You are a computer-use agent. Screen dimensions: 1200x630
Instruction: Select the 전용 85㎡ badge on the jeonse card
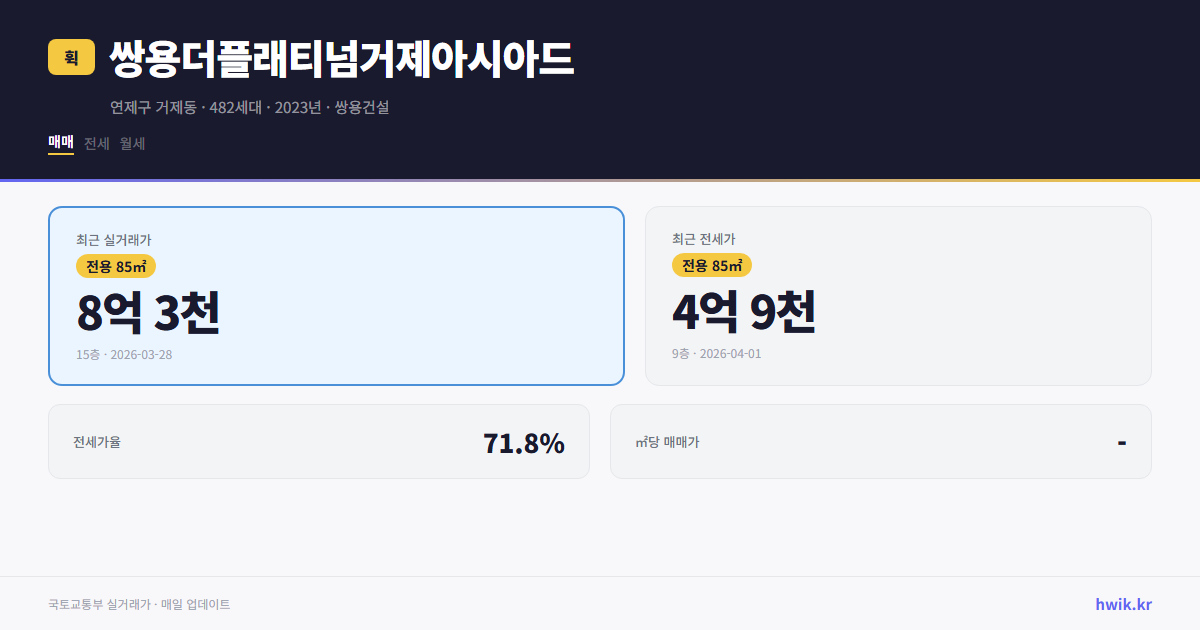click(710, 266)
